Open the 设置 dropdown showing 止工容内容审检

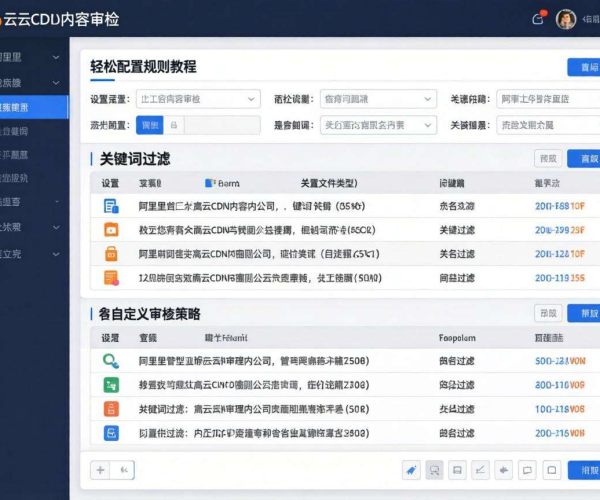pos(198,99)
